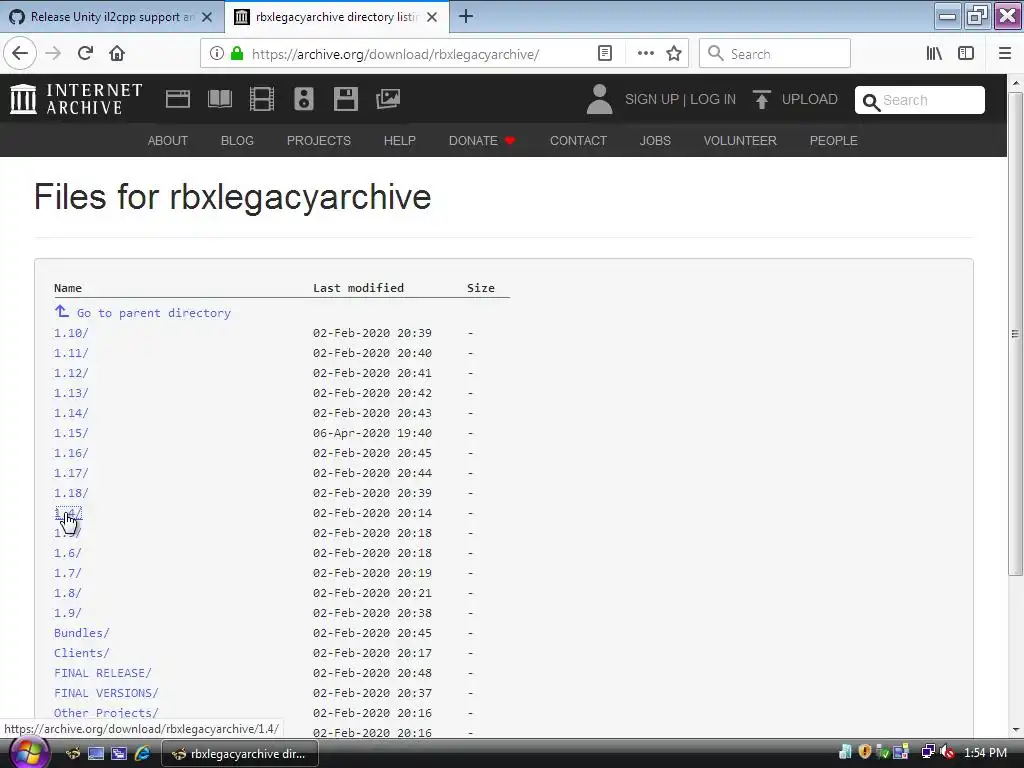
Task: Open the 1.13/ folder
Action: (x=71, y=393)
